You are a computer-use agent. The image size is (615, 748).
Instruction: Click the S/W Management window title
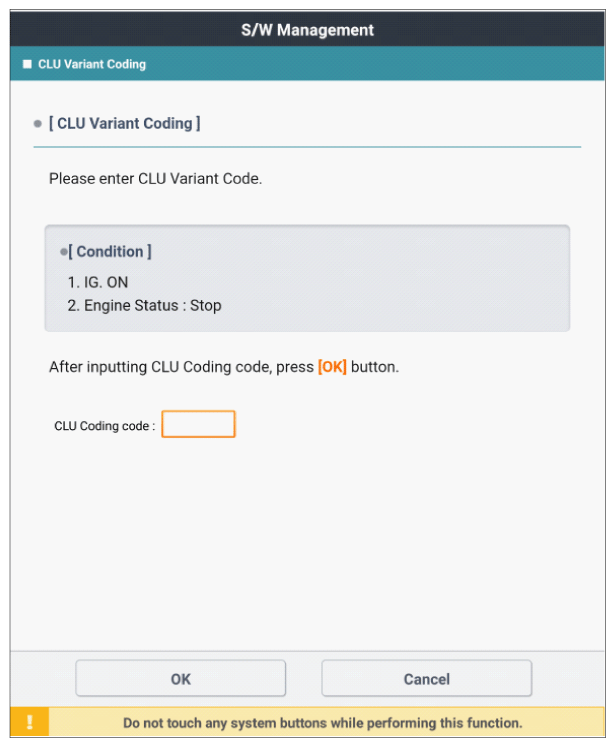(307, 30)
